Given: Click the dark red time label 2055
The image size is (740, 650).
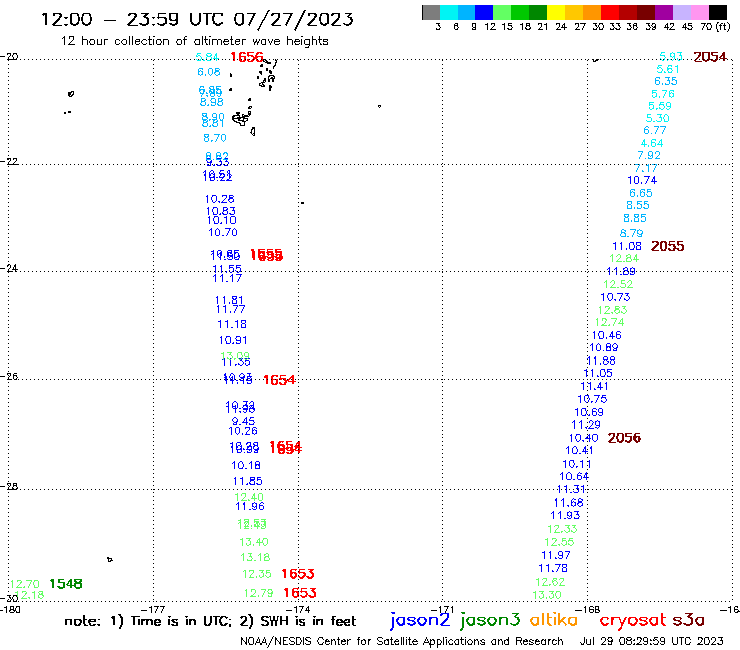Looking at the screenshot, I should [667, 246].
